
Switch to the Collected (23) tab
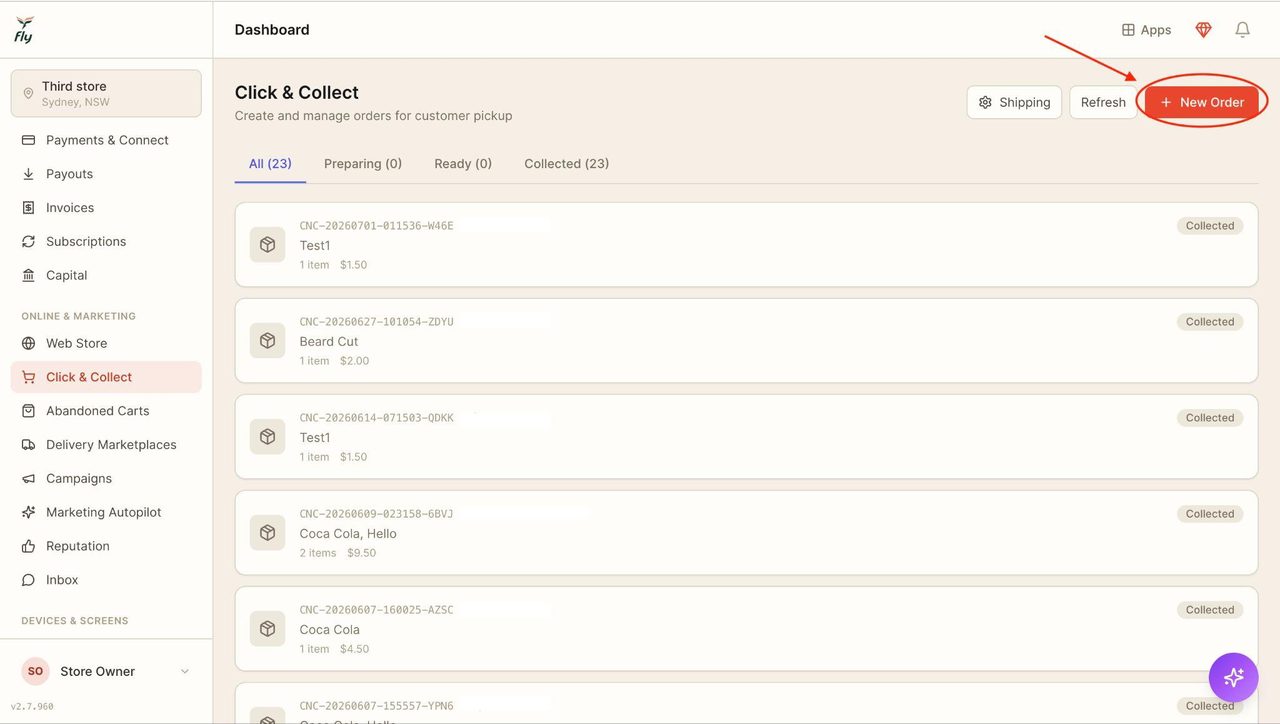pos(567,164)
